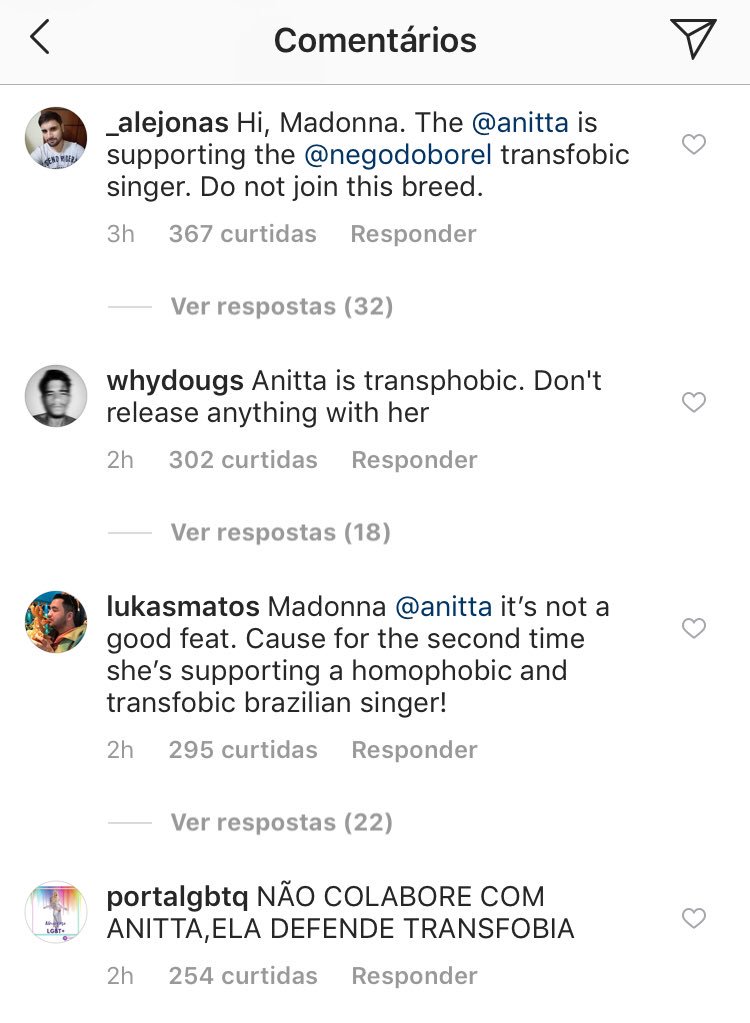Image resolution: width=750 pixels, height=1023 pixels.
Task: Open whydougs profile avatar
Action: pos(55,396)
